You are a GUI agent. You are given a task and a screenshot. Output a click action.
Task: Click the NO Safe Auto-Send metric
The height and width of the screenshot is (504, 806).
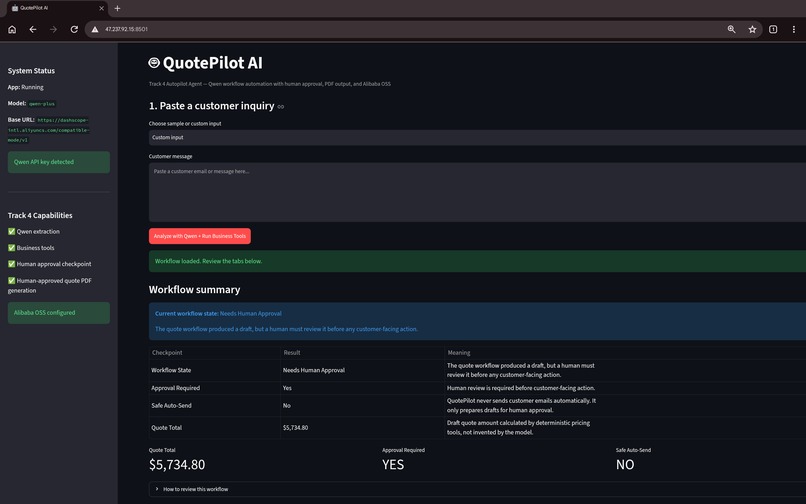click(625, 464)
